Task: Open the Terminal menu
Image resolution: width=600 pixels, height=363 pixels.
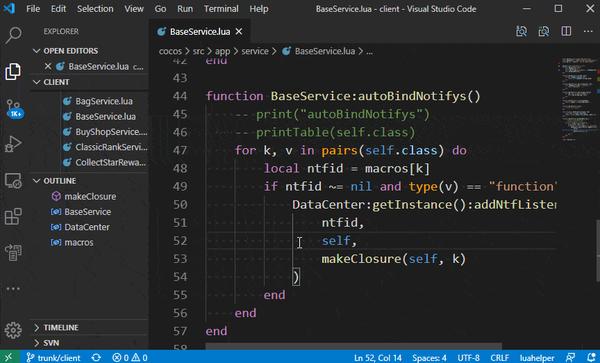Action: click(x=221, y=8)
